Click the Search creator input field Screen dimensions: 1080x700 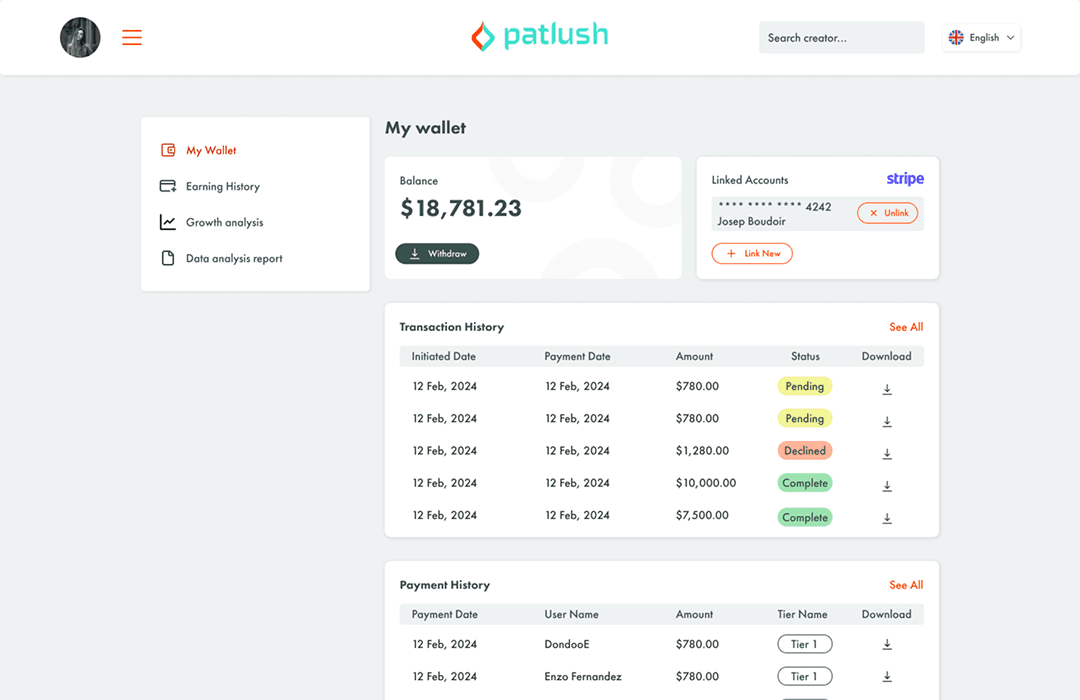841,37
